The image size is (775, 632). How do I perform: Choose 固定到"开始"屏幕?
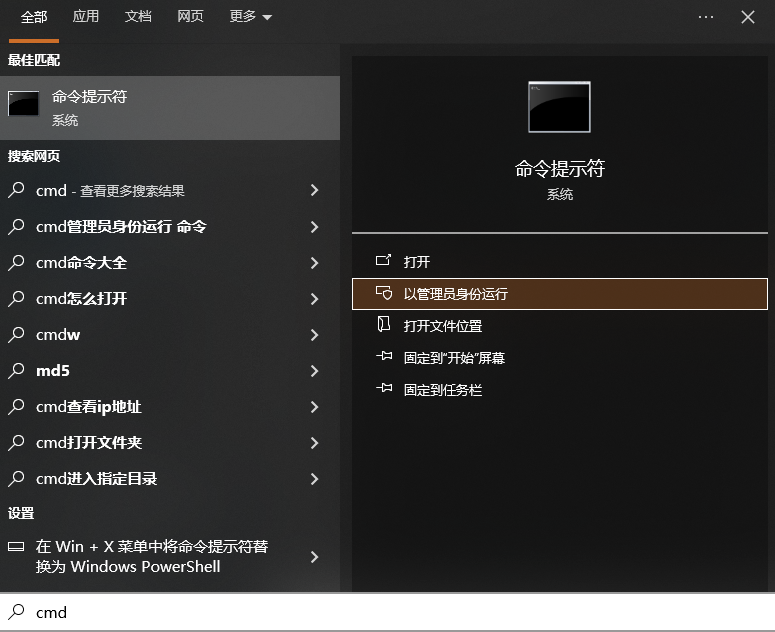pos(560,358)
